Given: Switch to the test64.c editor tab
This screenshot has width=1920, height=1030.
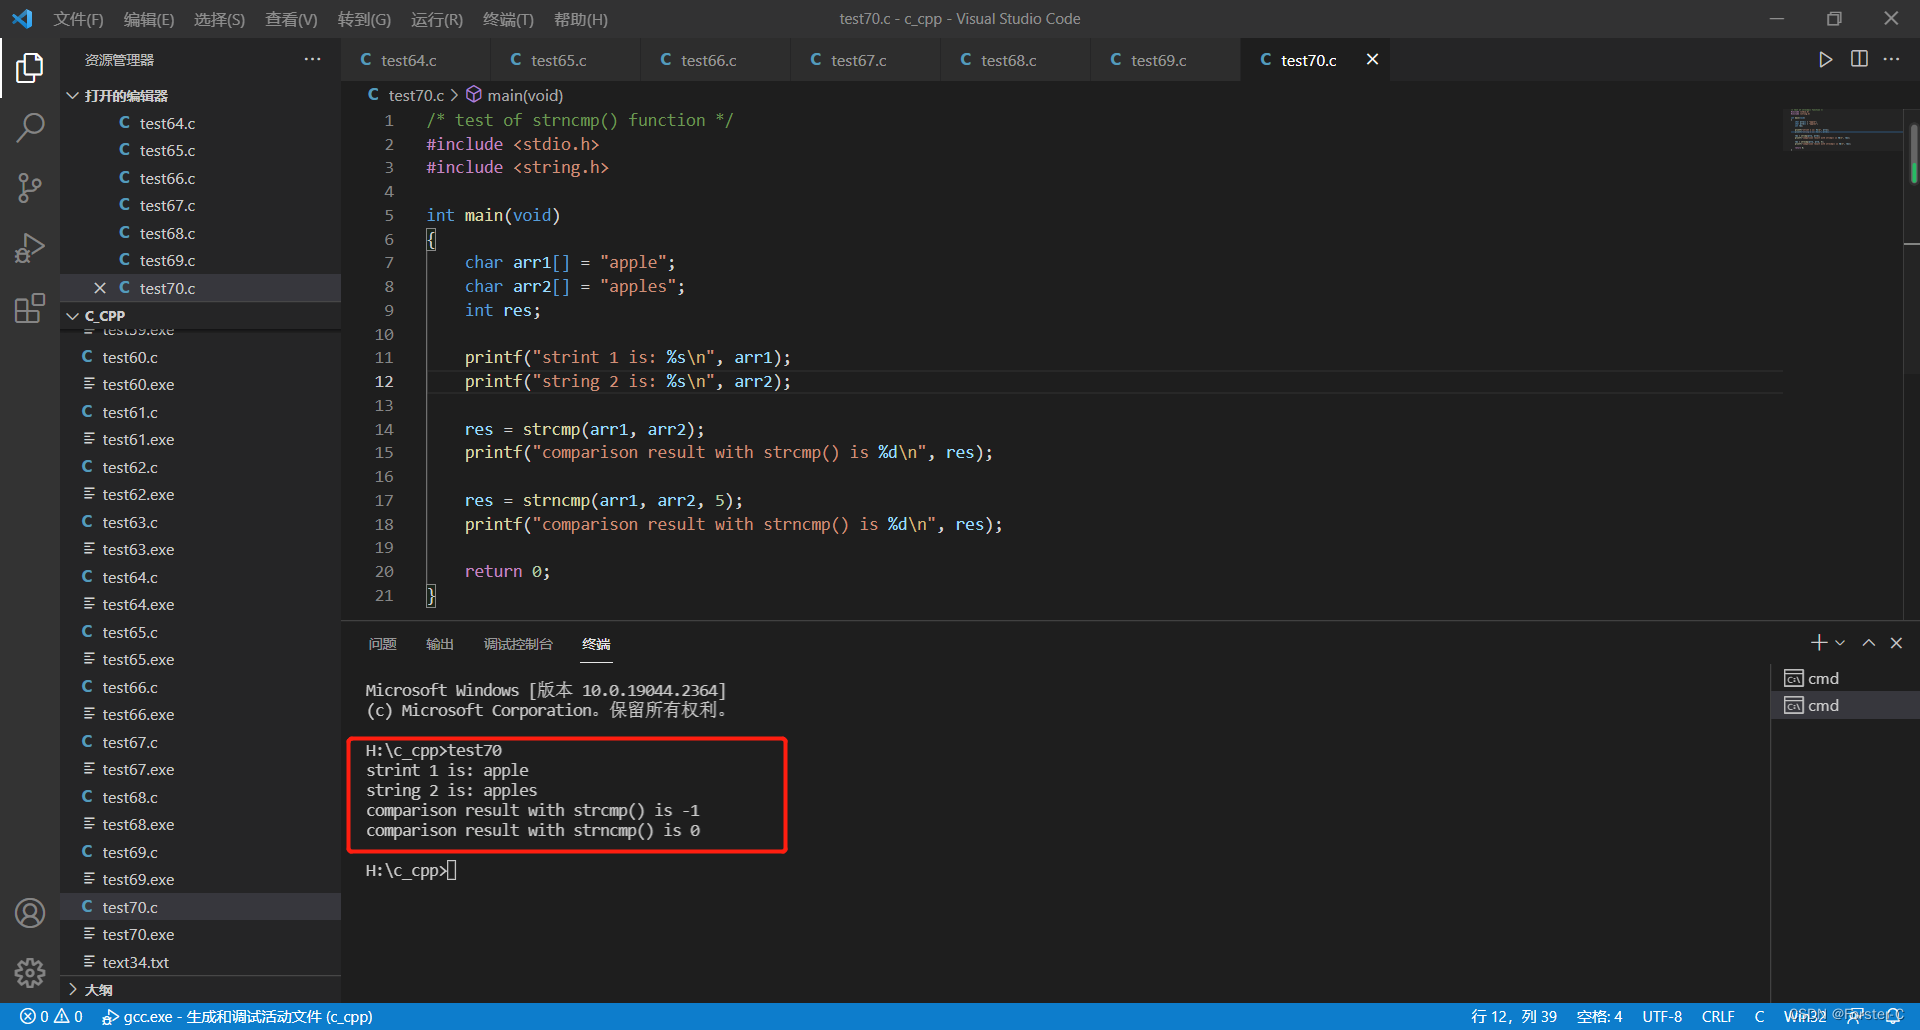Looking at the screenshot, I should (415, 60).
